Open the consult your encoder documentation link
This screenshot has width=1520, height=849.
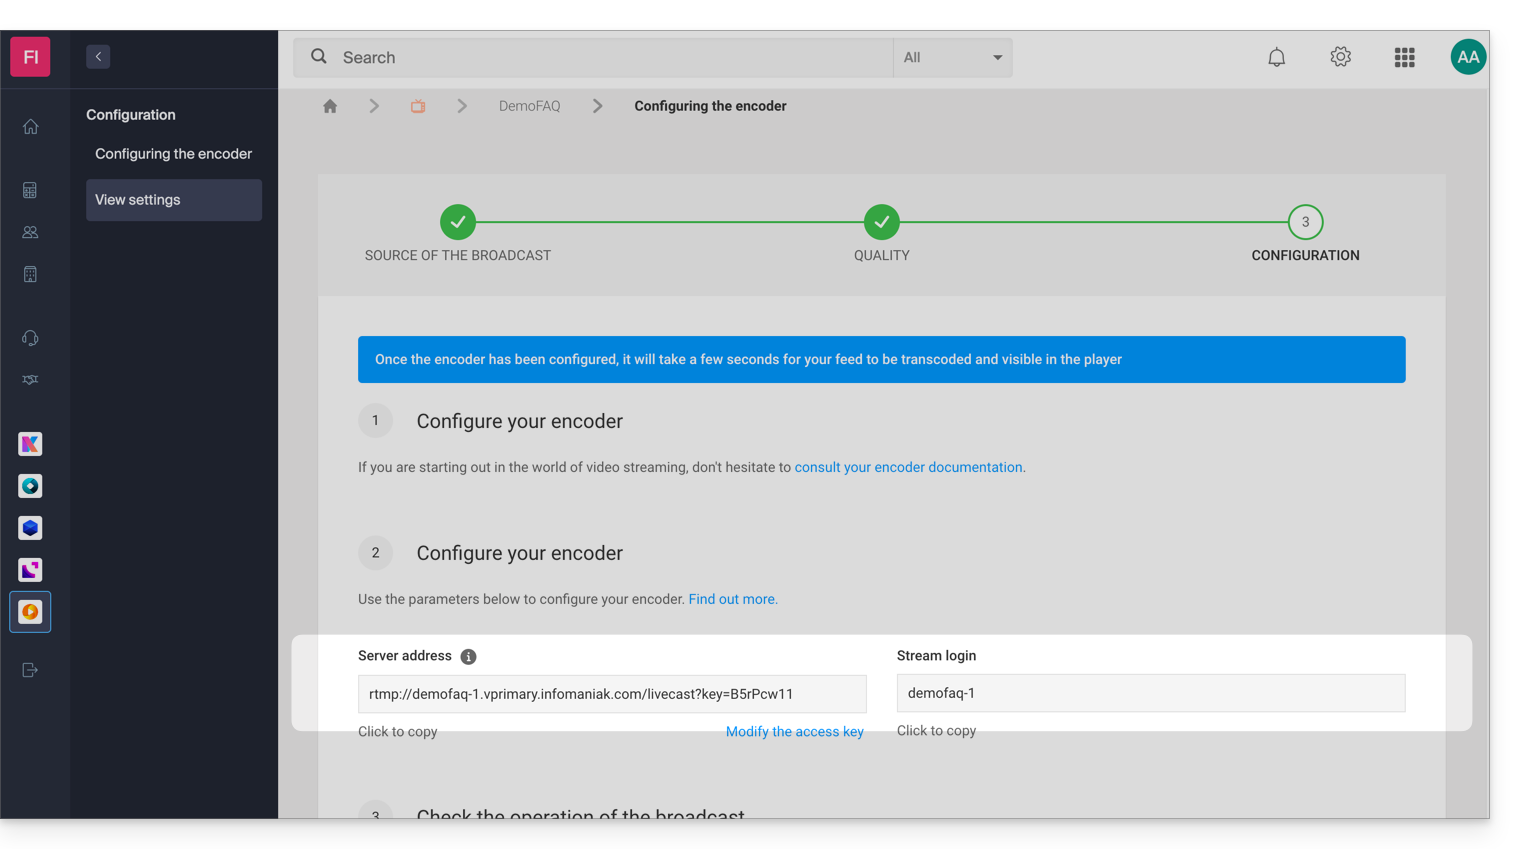[908, 467]
